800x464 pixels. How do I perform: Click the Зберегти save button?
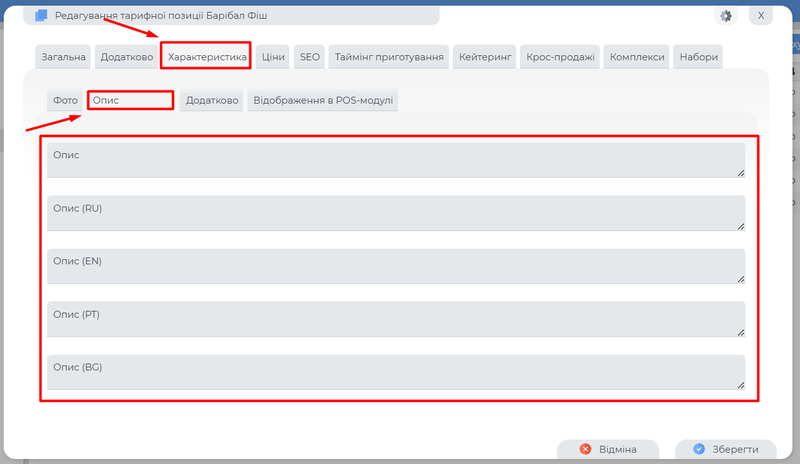[x=725, y=449]
